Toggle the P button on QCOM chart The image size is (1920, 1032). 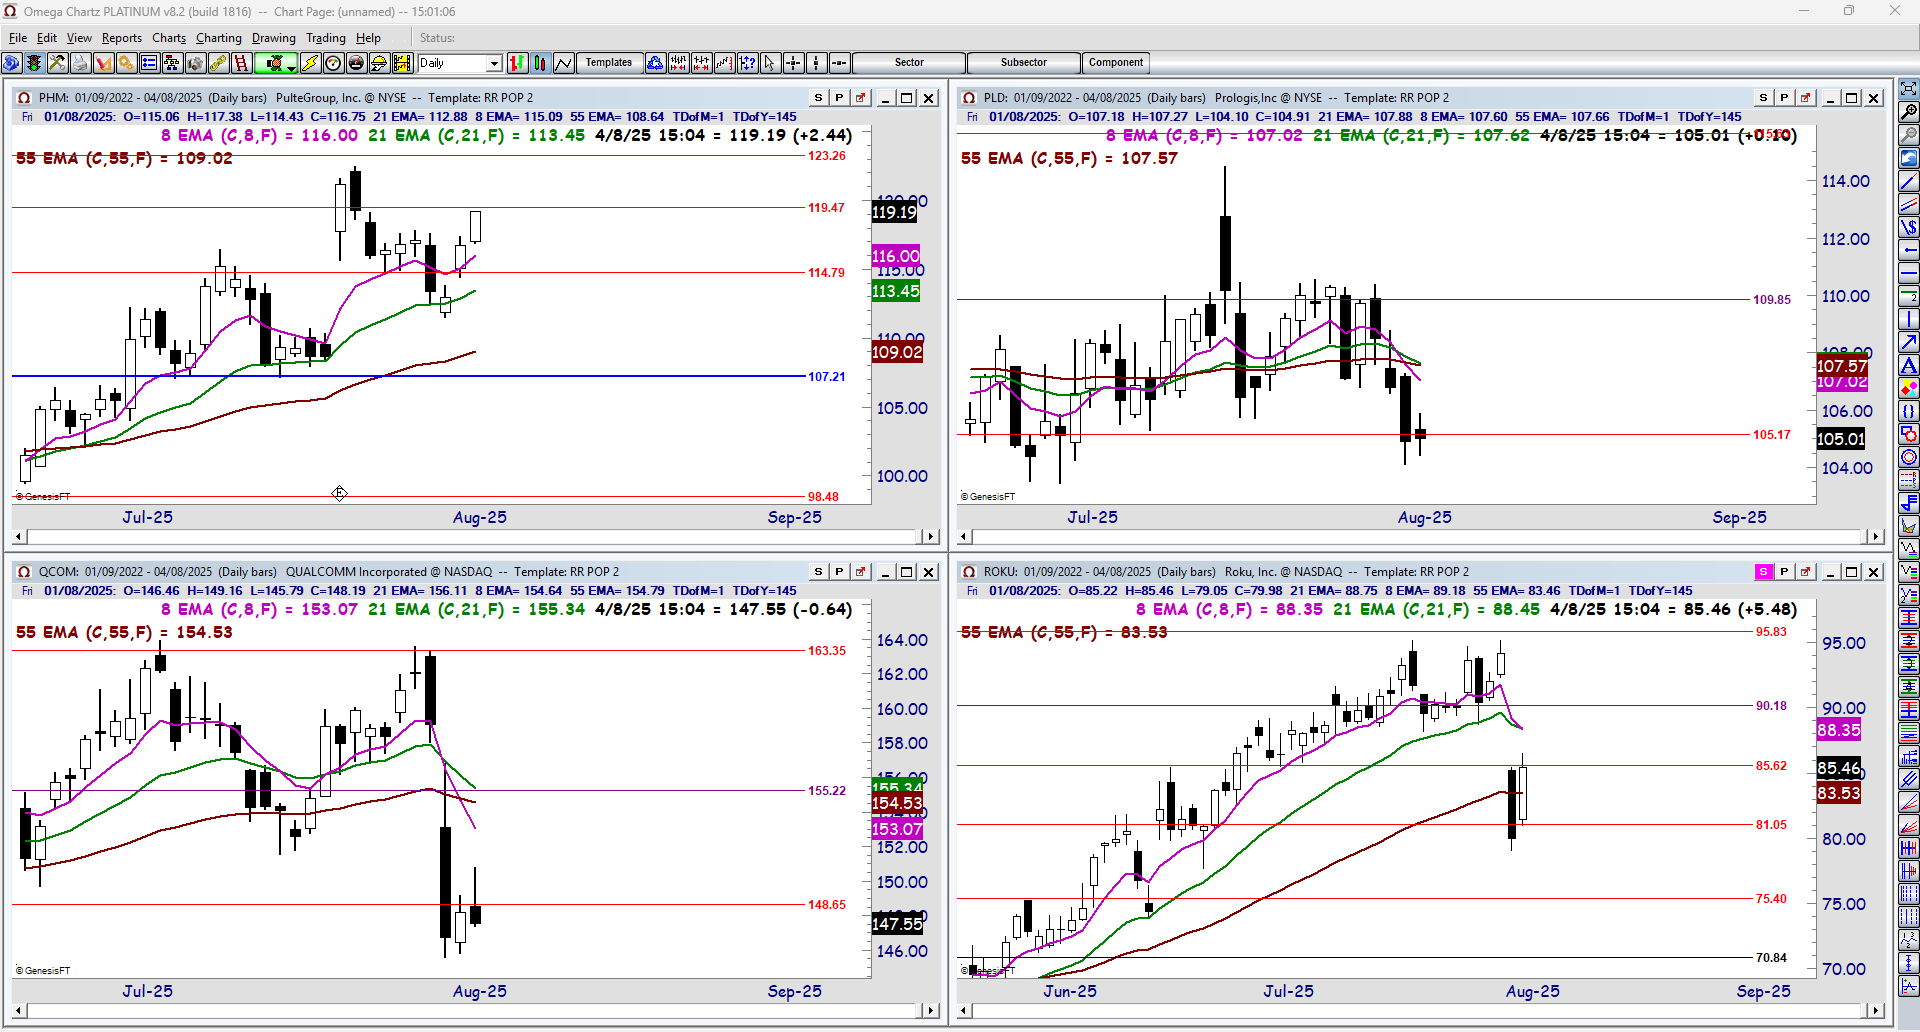pos(838,572)
